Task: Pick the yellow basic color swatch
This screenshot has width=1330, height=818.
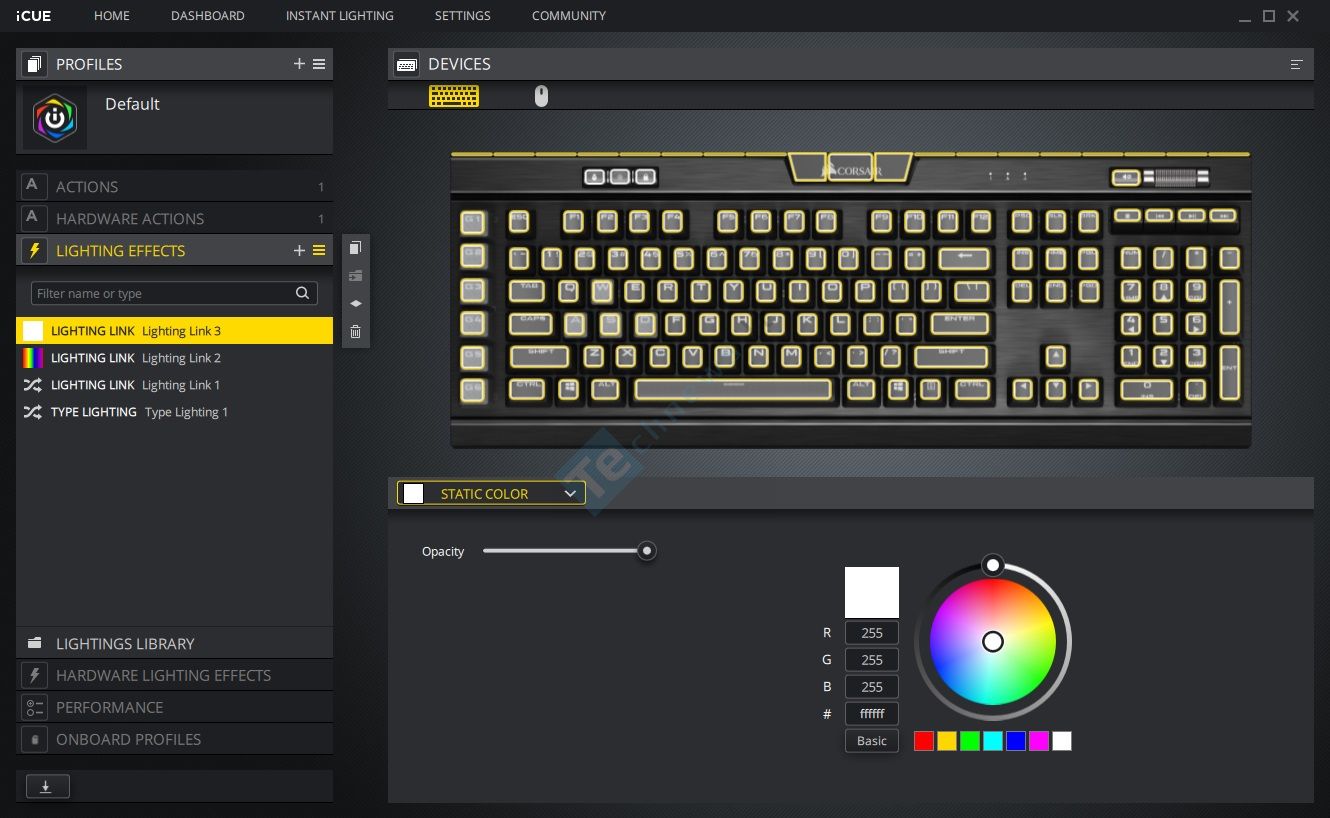Action: point(947,741)
